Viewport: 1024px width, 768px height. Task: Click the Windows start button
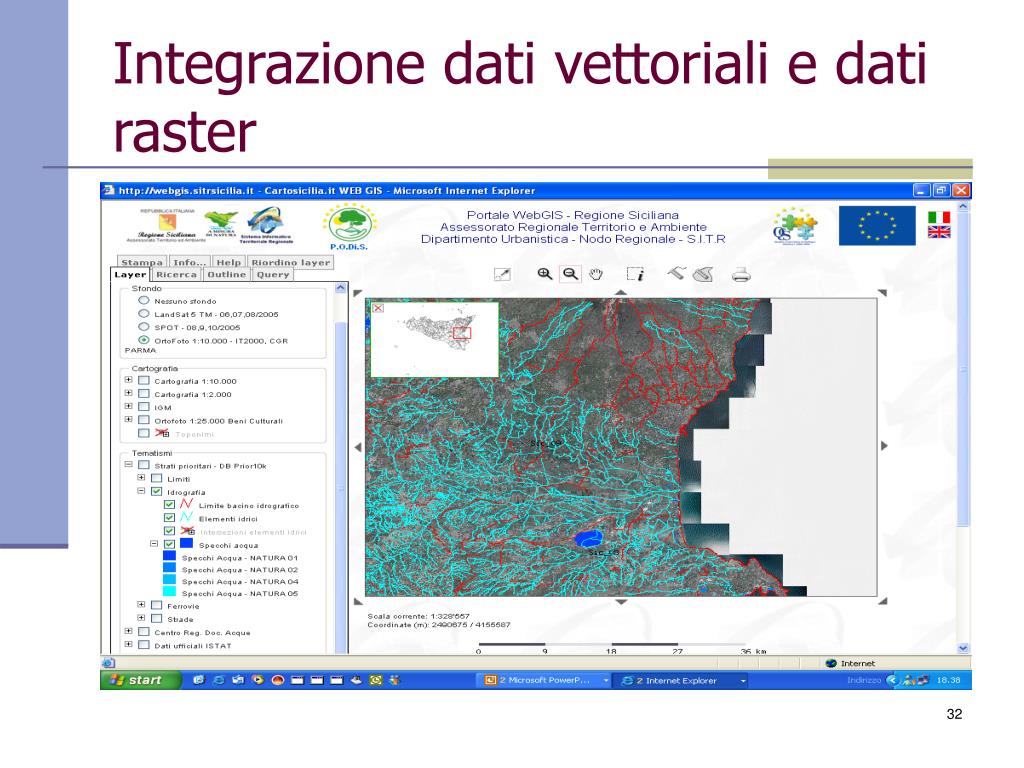point(140,680)
